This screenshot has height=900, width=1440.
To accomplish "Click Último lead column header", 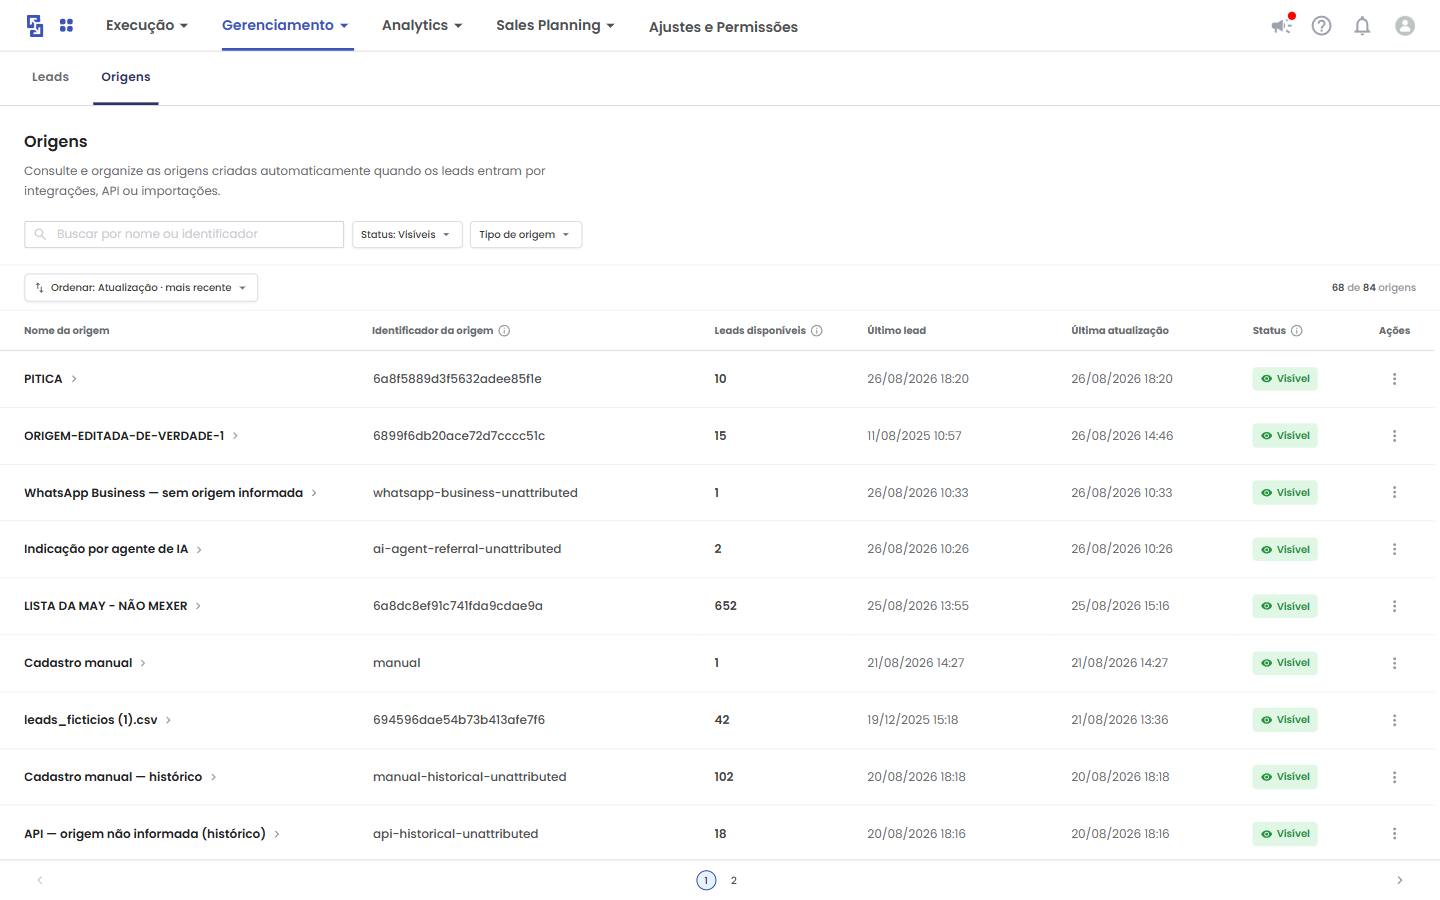I will (897, 331).
